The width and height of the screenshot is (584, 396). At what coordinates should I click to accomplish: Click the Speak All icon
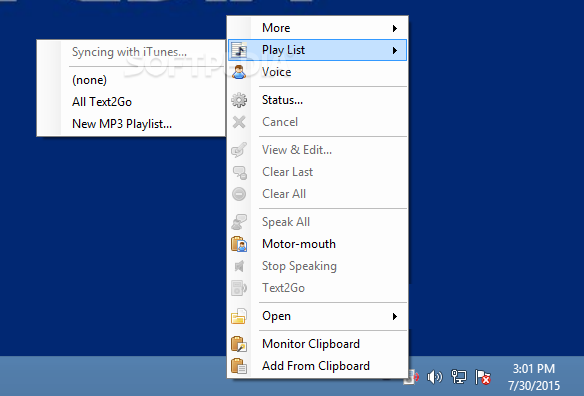click(239, 222)
